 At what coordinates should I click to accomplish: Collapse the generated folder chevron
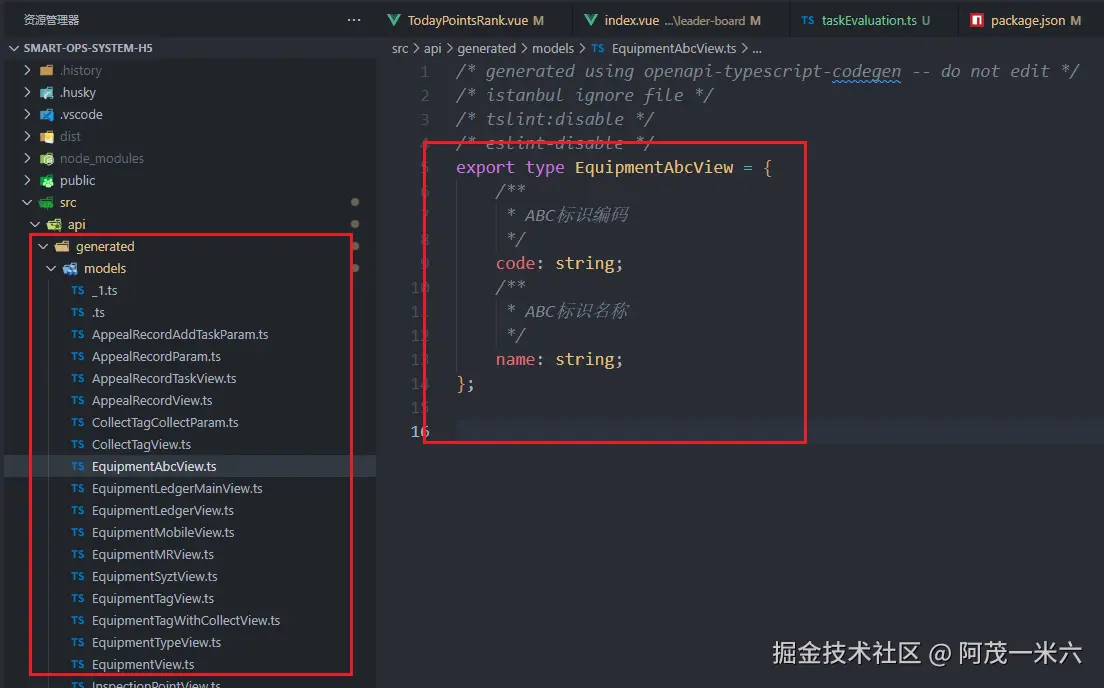point(43,246)
